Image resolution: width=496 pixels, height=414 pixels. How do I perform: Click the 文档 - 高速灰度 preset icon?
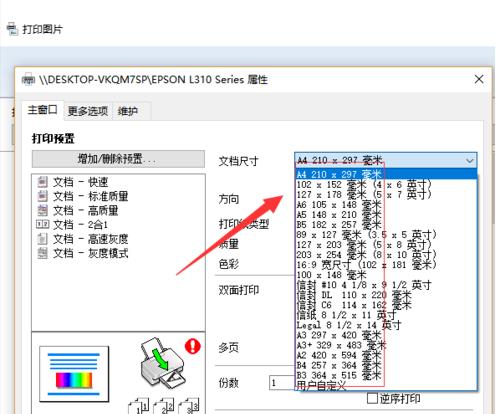42,239
